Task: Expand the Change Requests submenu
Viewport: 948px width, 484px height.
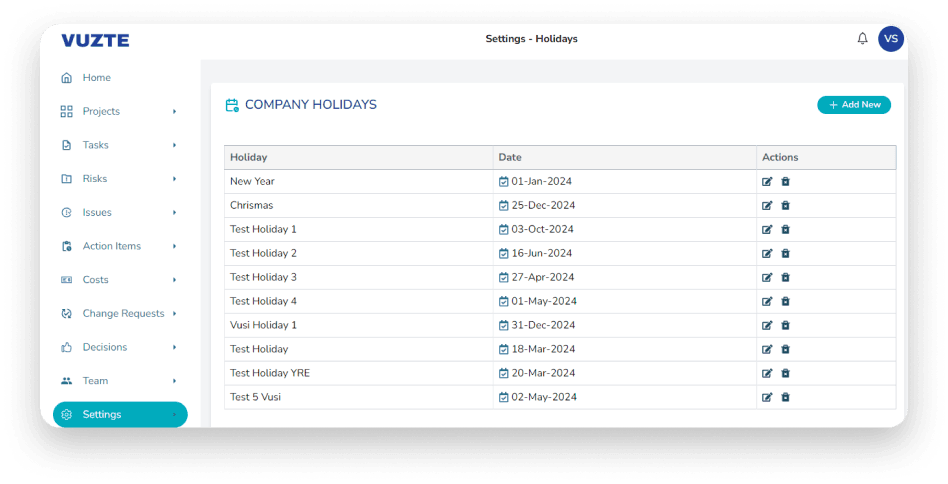Action: (x=174, y=314)
